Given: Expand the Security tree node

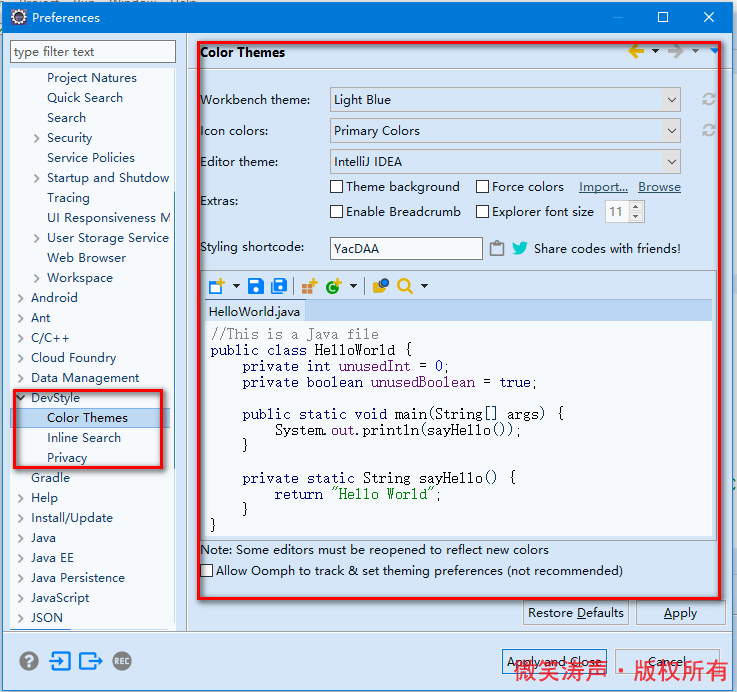Looking at the screenshot, I should pyautogui.click(x=37, y=138).
